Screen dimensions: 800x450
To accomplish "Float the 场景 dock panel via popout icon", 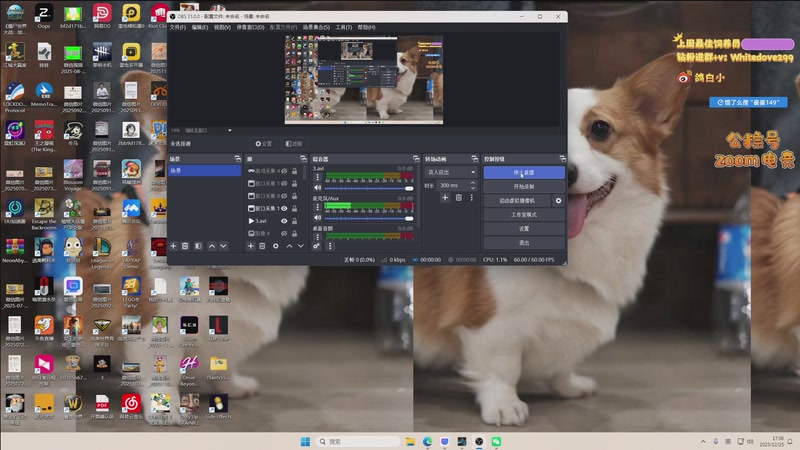I will (238, 159).
